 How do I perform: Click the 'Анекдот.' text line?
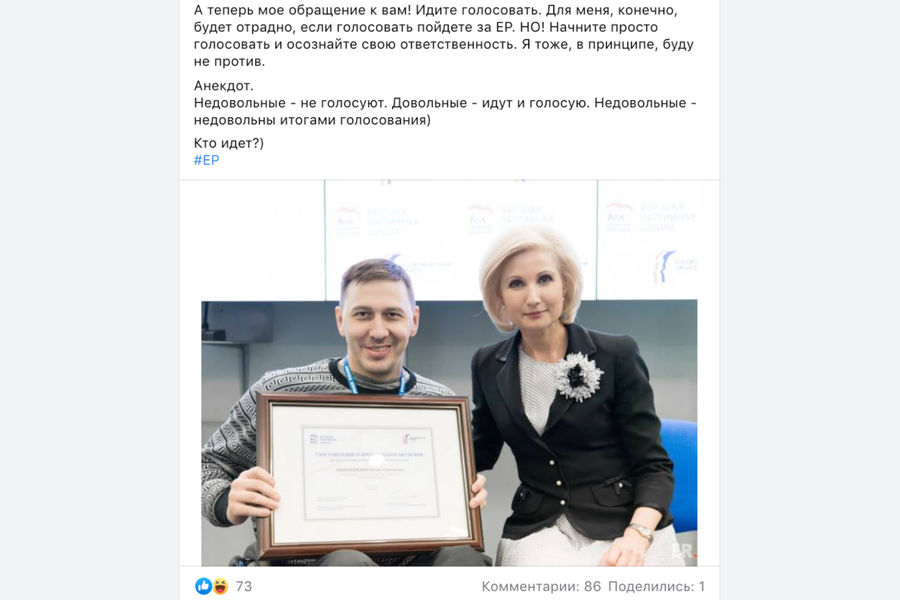pyautogui.click(x=223, y=86)
